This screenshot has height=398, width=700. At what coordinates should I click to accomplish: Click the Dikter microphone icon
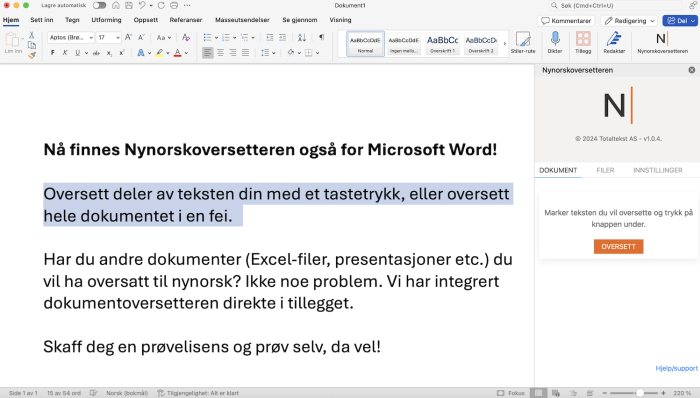[x=555, y=43]
